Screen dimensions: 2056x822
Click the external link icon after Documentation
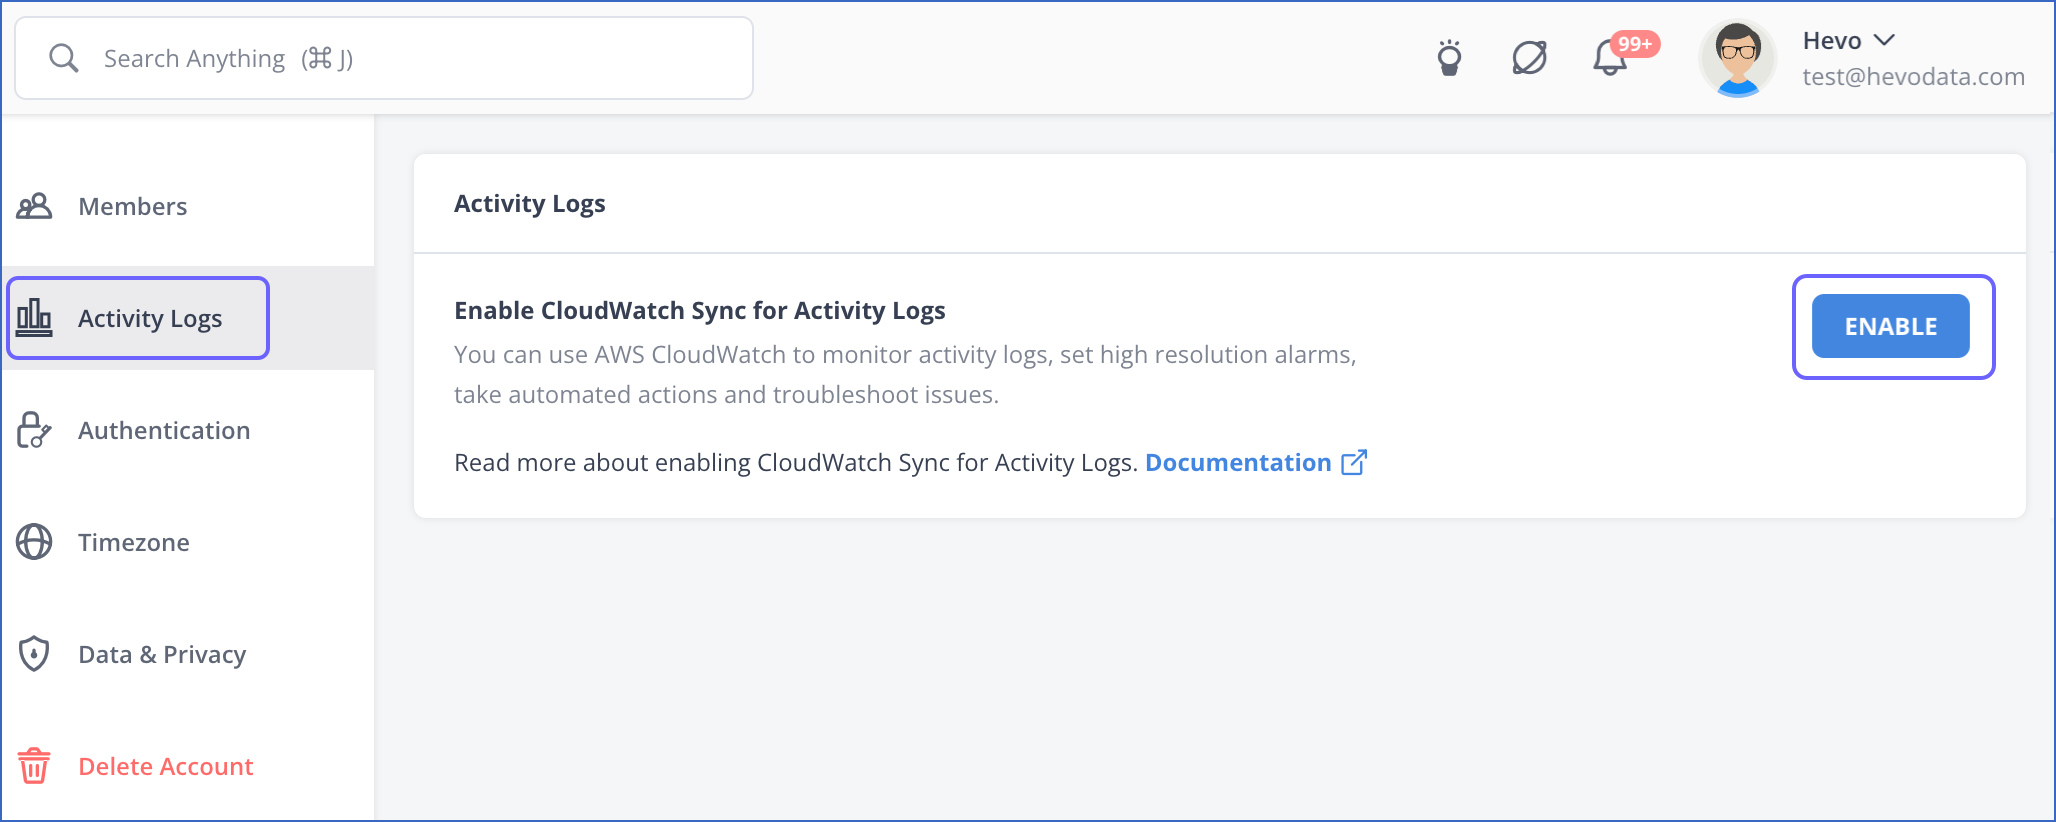(x=1354, y=462)
